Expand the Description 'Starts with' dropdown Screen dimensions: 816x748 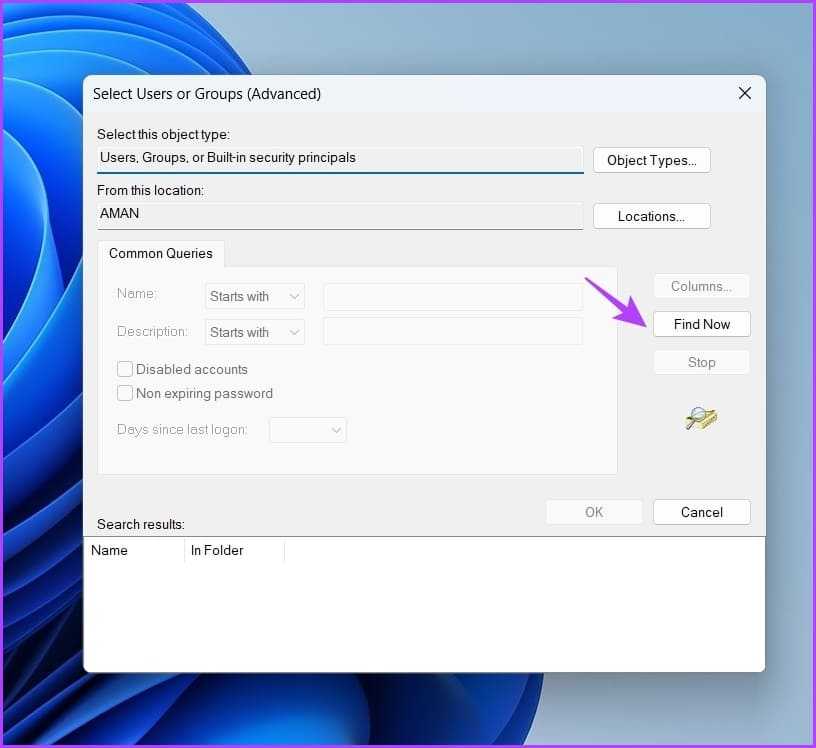click(x=254, y=332)
